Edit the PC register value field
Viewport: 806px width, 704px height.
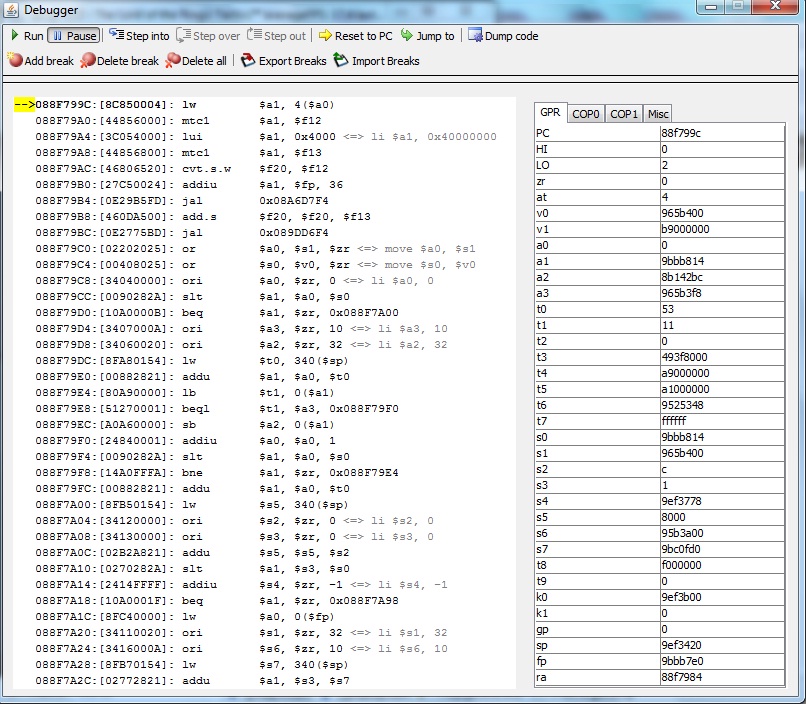pos(720,133)
